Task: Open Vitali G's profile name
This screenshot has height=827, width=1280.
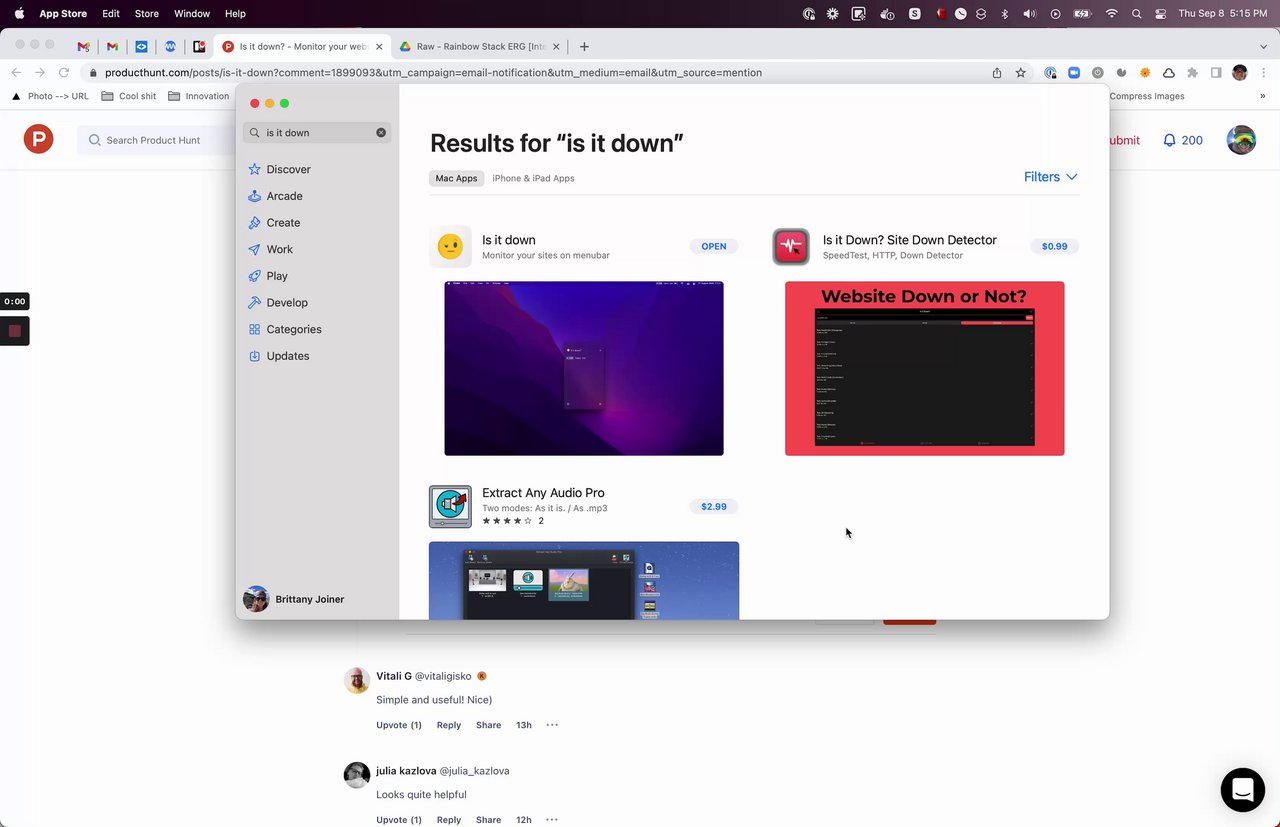Action: [394, 676]
